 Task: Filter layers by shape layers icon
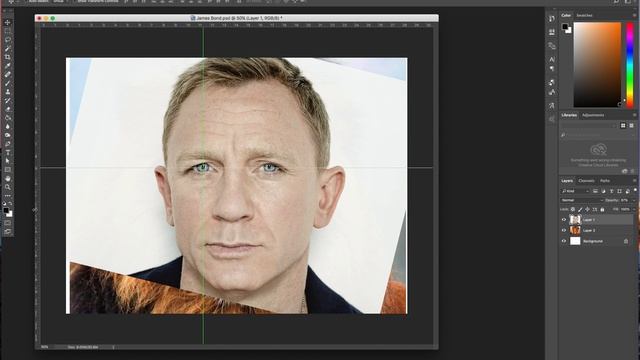click(619, 191)
